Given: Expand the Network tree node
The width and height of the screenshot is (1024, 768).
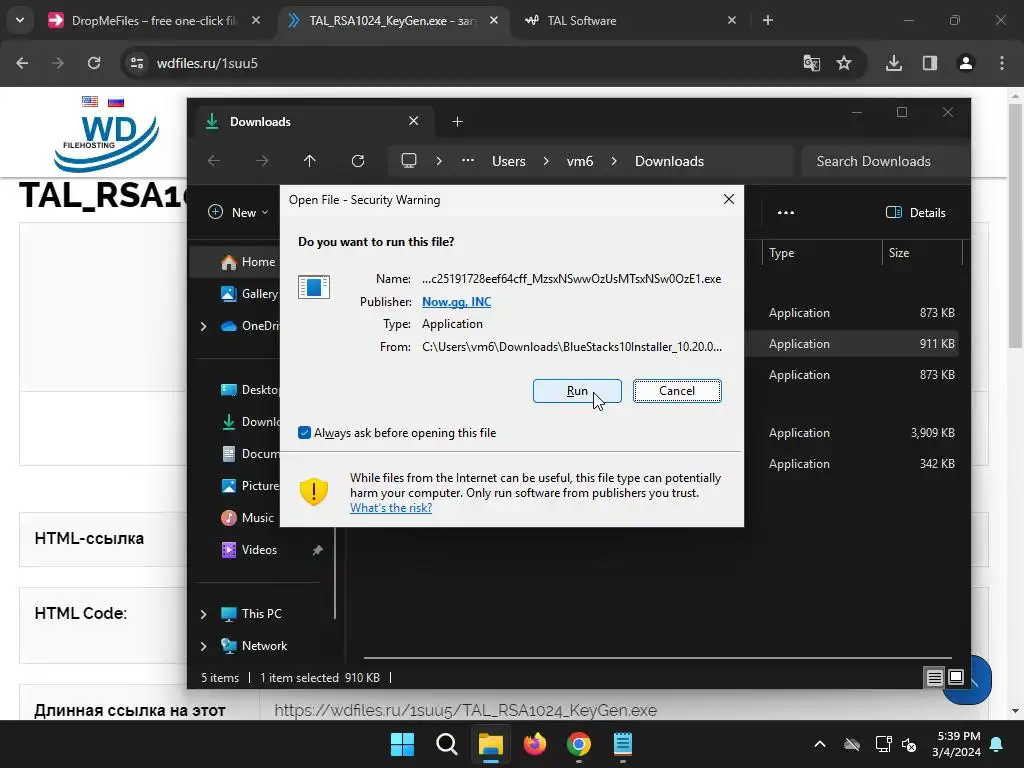Looking at the screenshot, I should point(203,646).
